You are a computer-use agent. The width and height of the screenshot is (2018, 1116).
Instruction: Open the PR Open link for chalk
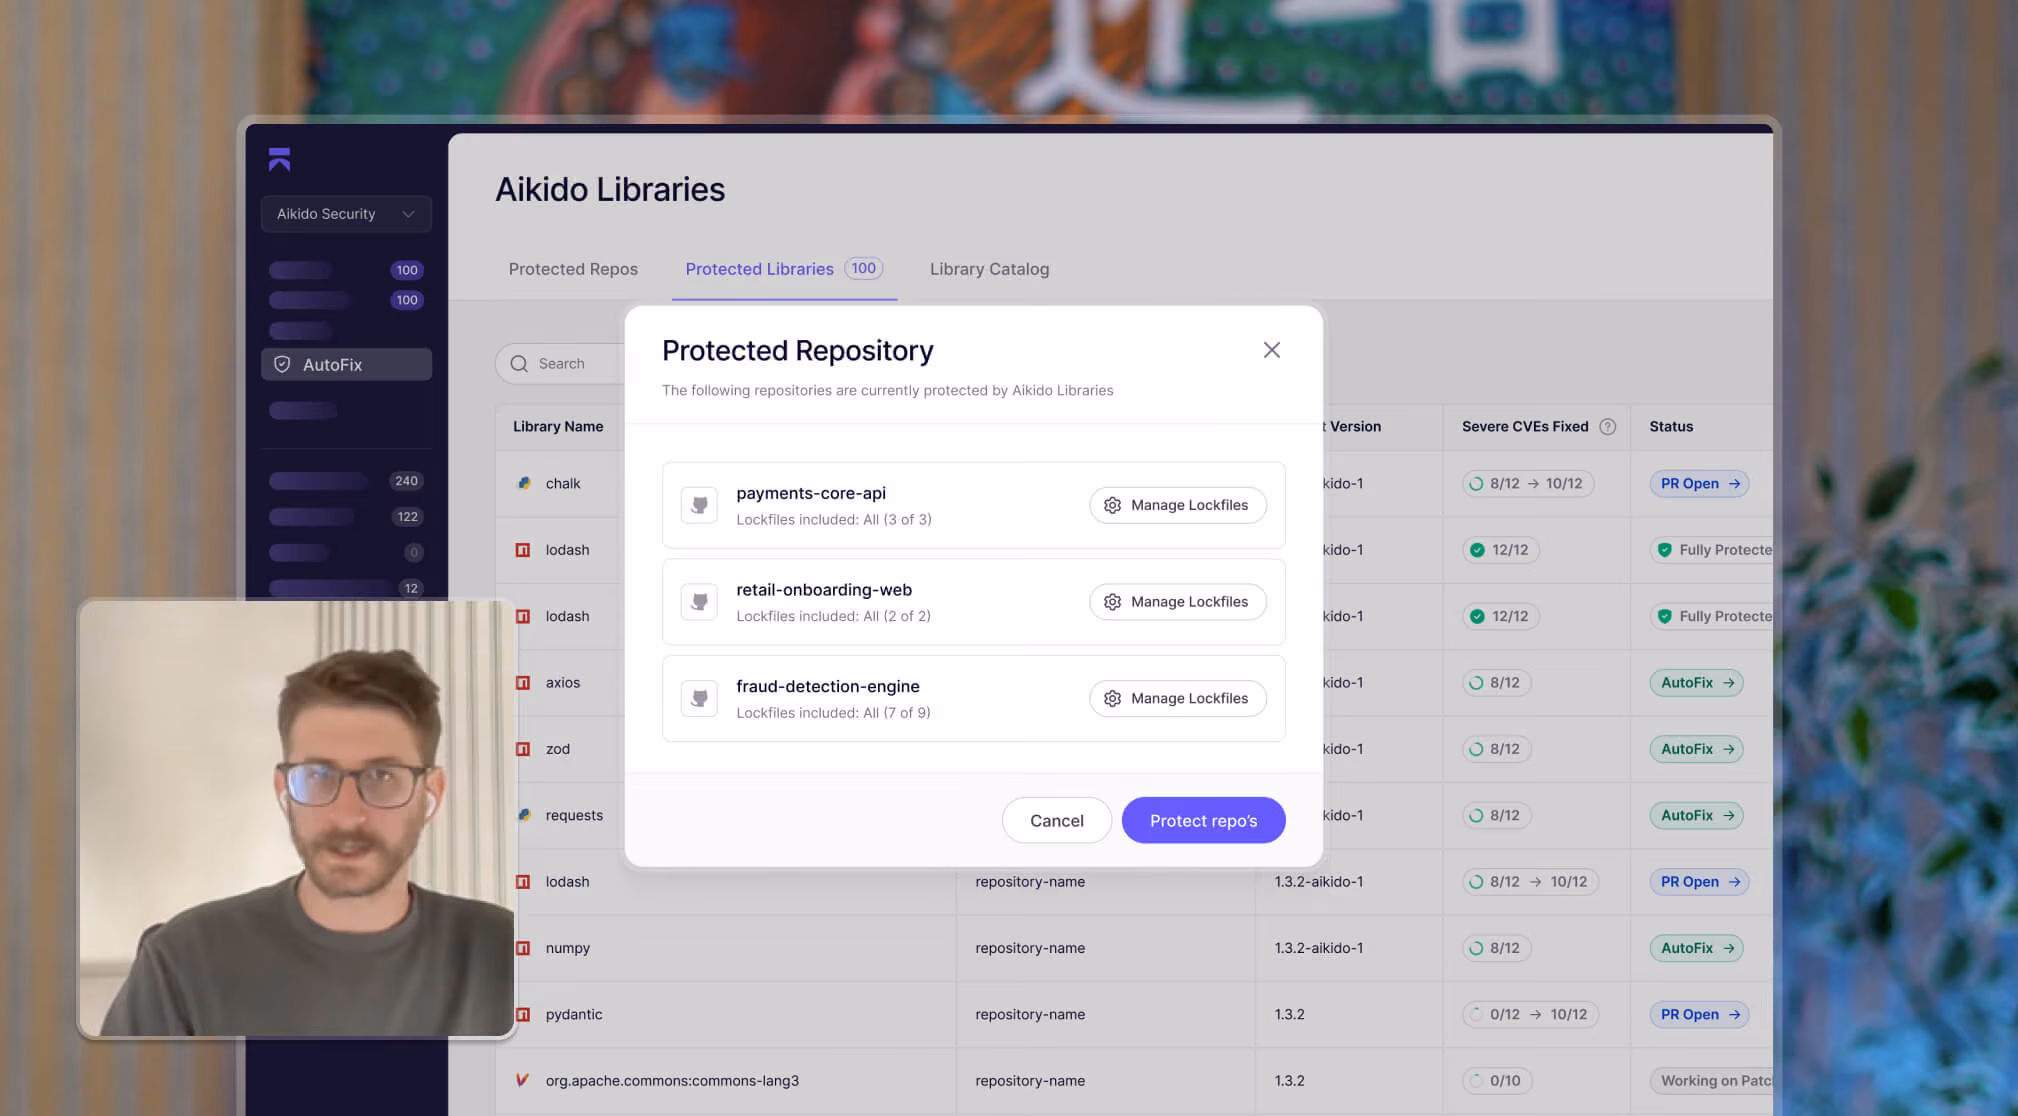click(1700, 483)
